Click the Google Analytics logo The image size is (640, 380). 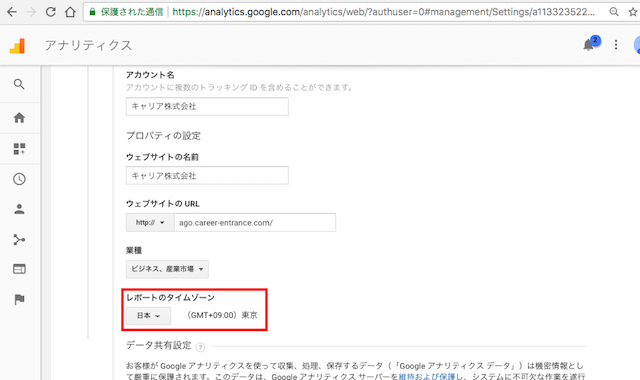click(x=17, y=46)
